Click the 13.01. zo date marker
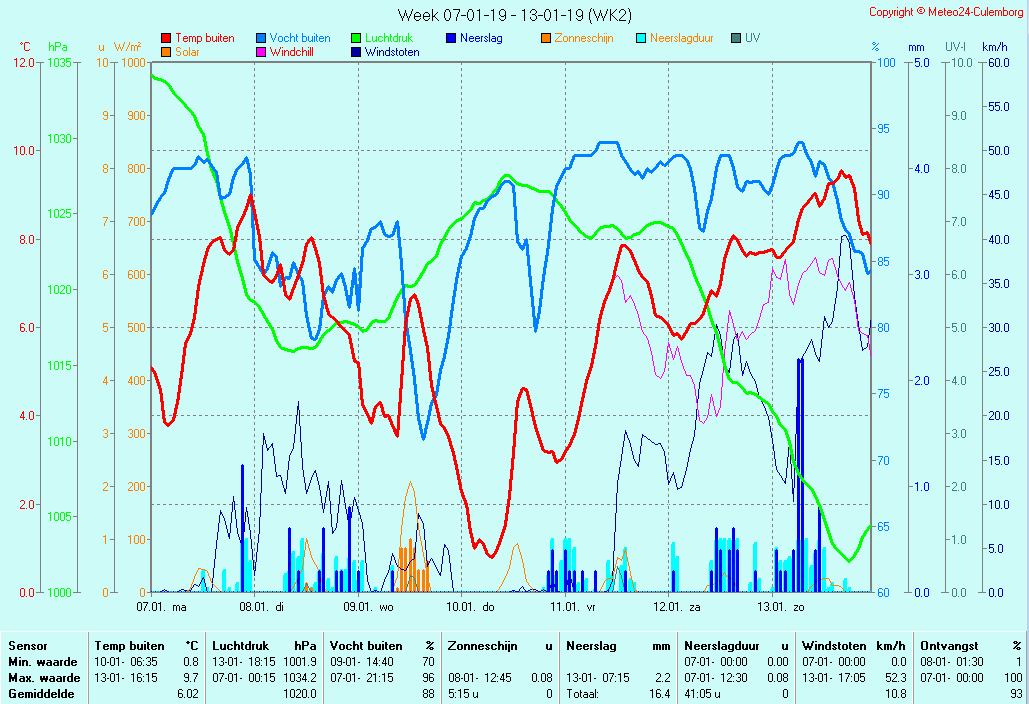 click(x=781, y=607)
